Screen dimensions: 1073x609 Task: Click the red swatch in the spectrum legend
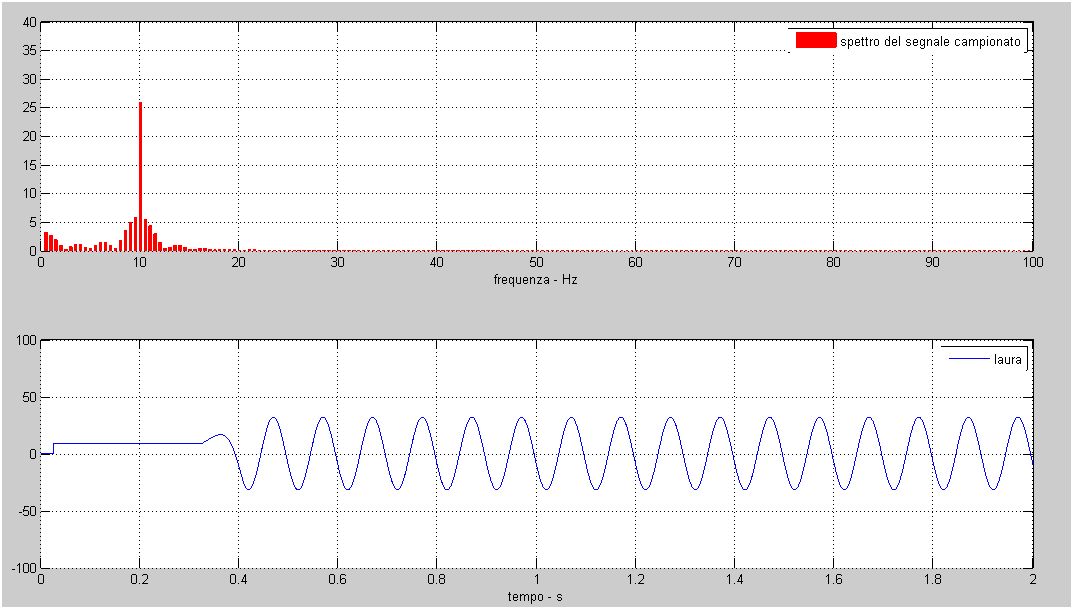pos(815,41)
